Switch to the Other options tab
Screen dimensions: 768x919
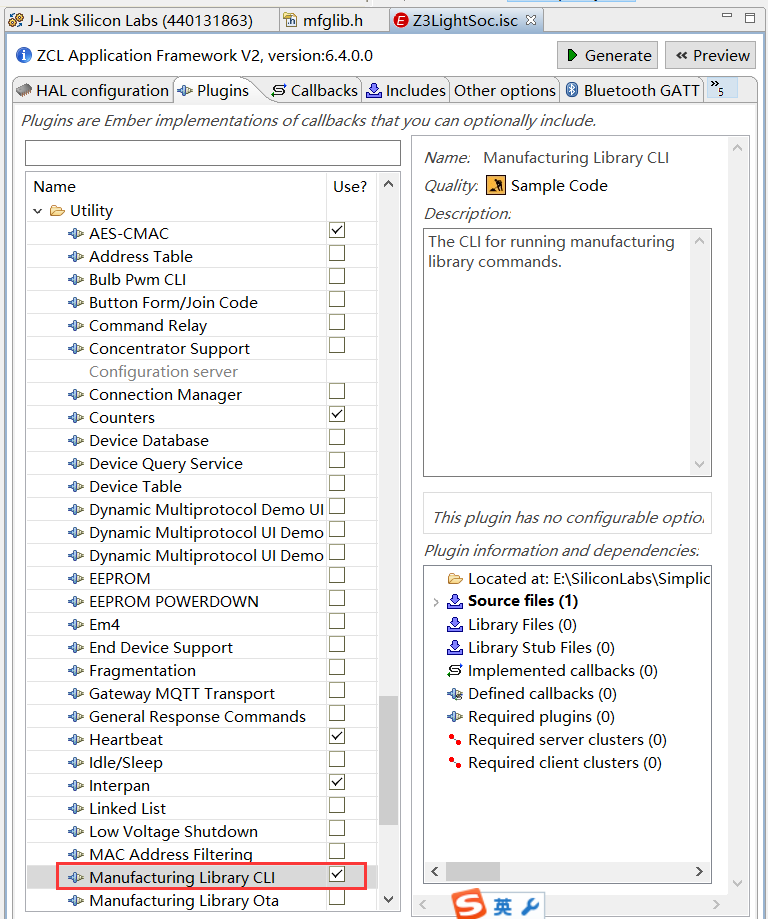click(x=504, y=90)
